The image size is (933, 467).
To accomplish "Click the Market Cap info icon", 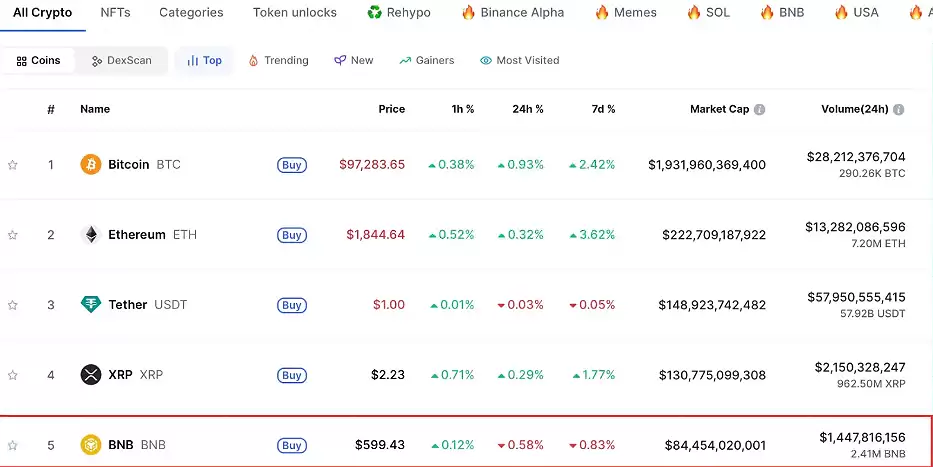I will pos(759,110).
